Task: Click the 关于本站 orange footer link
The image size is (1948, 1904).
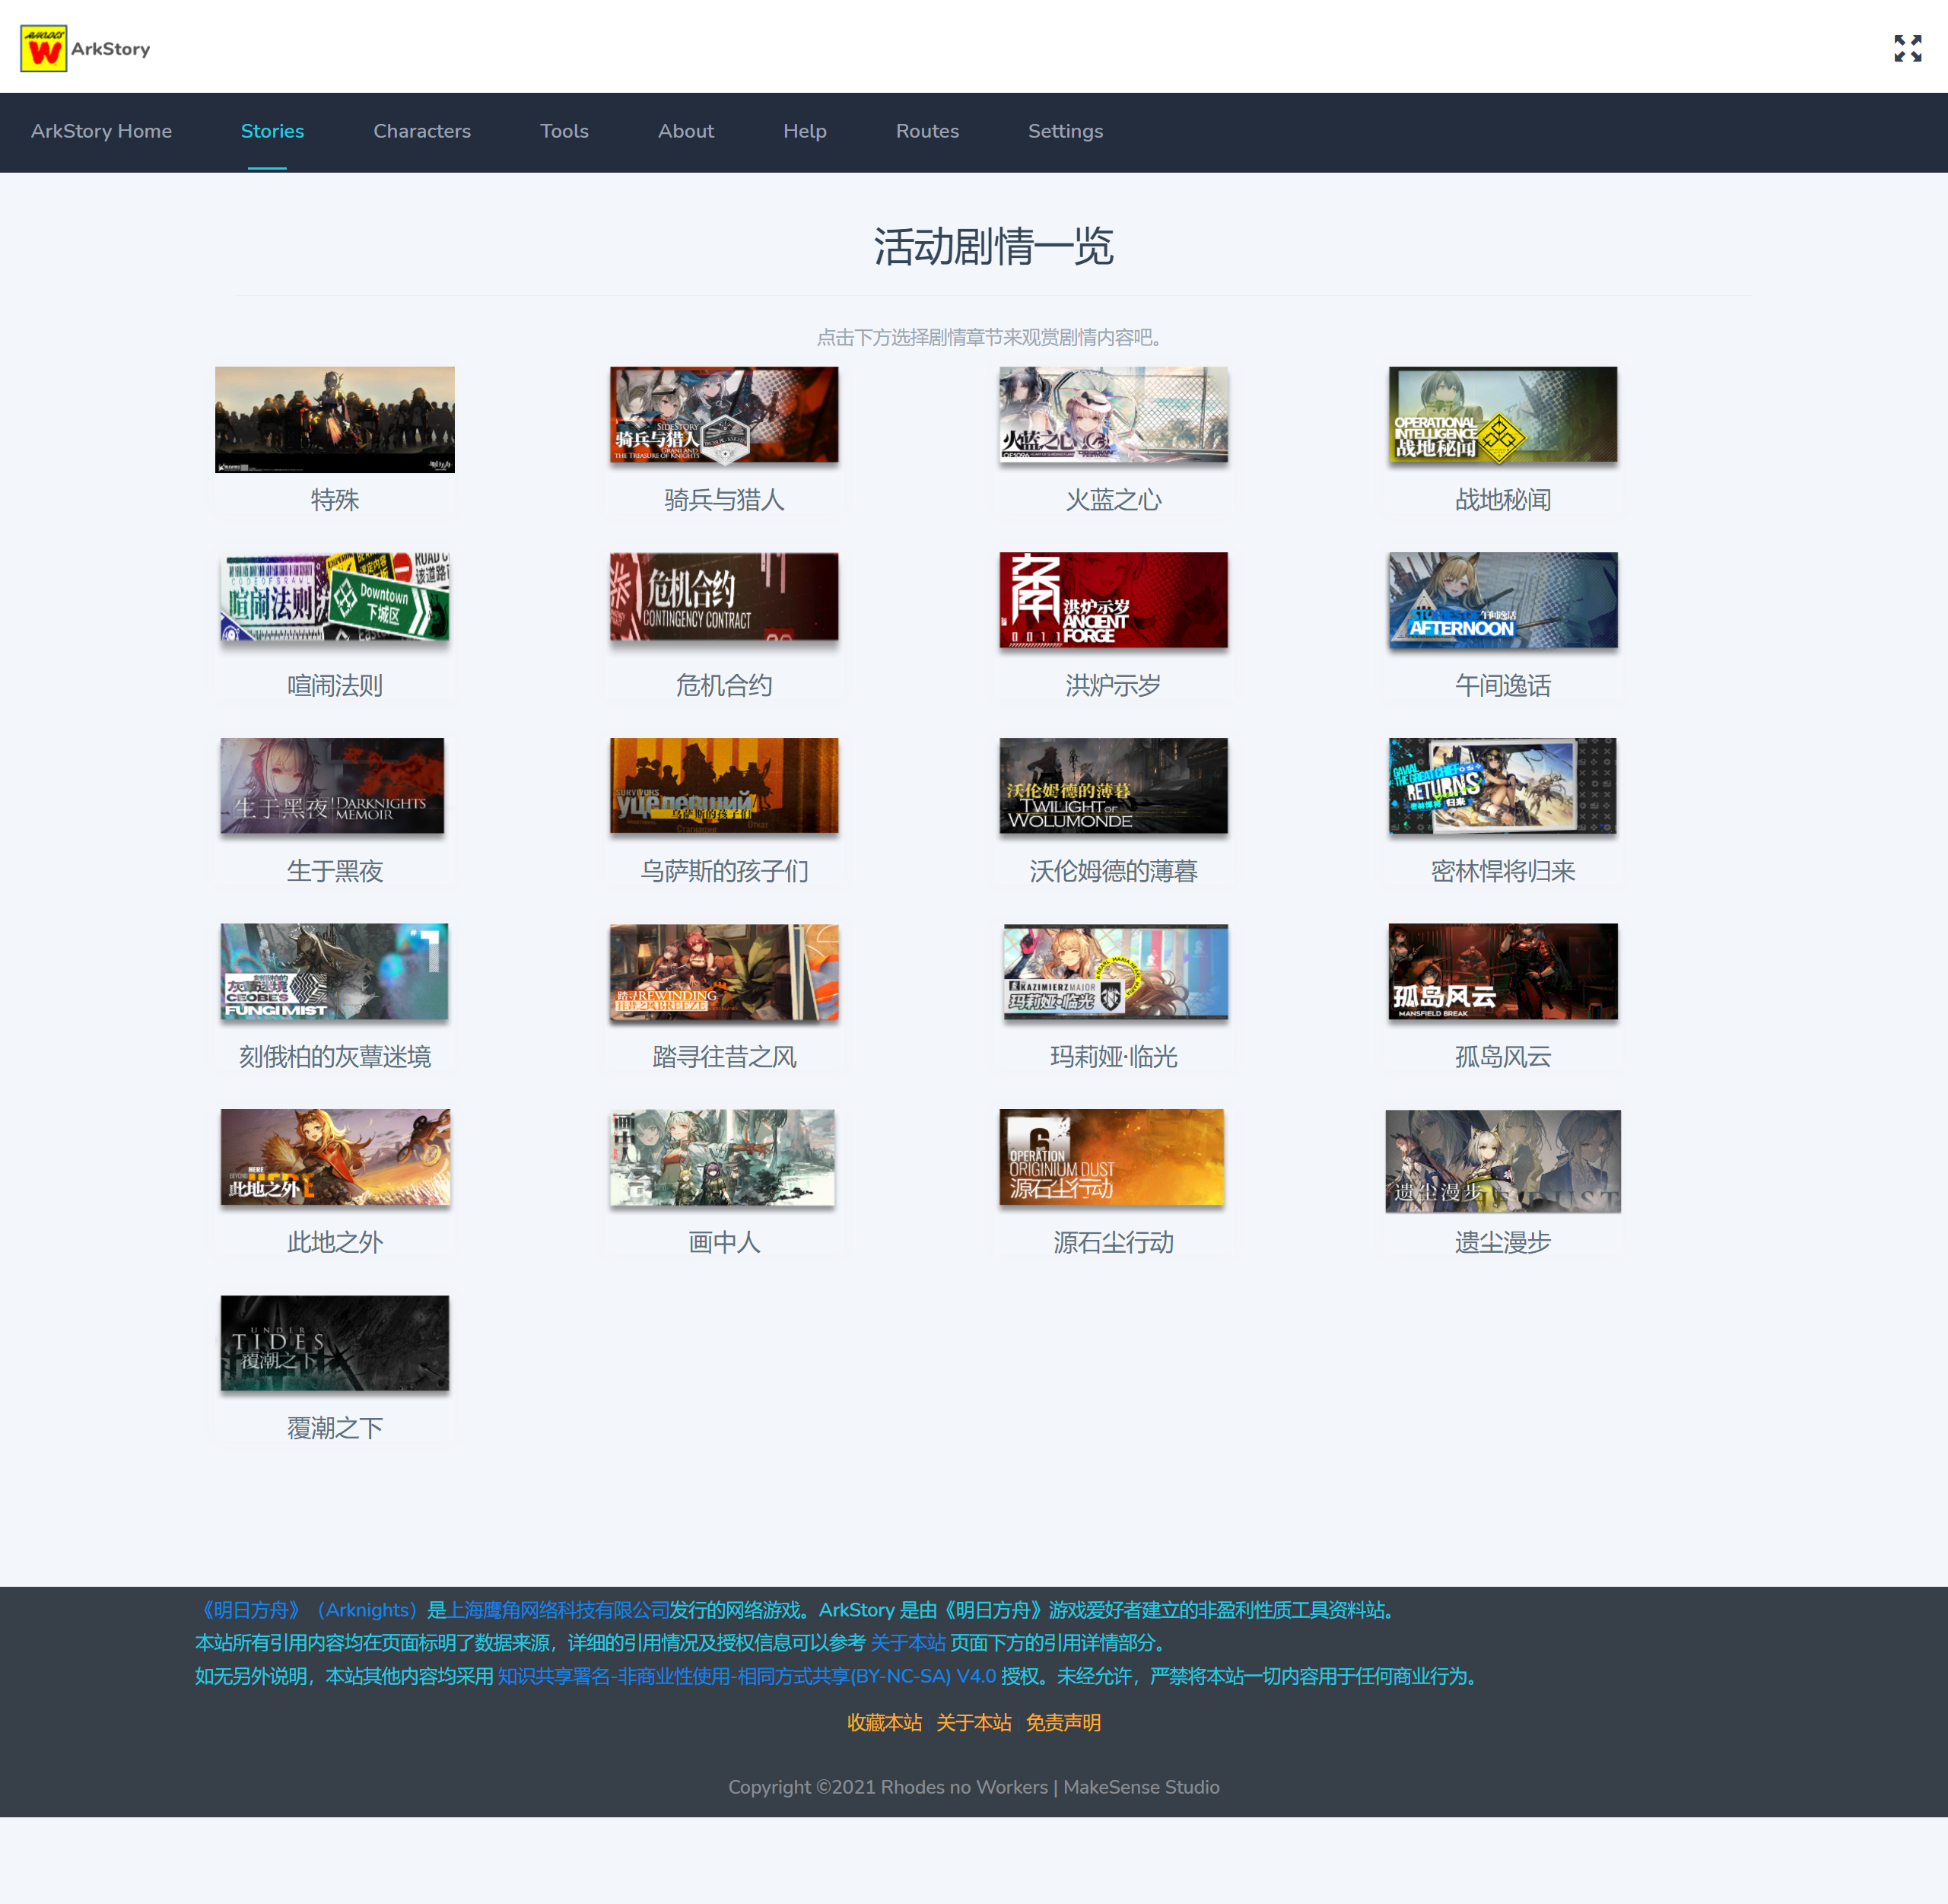Action: (x=973, y=1722)
